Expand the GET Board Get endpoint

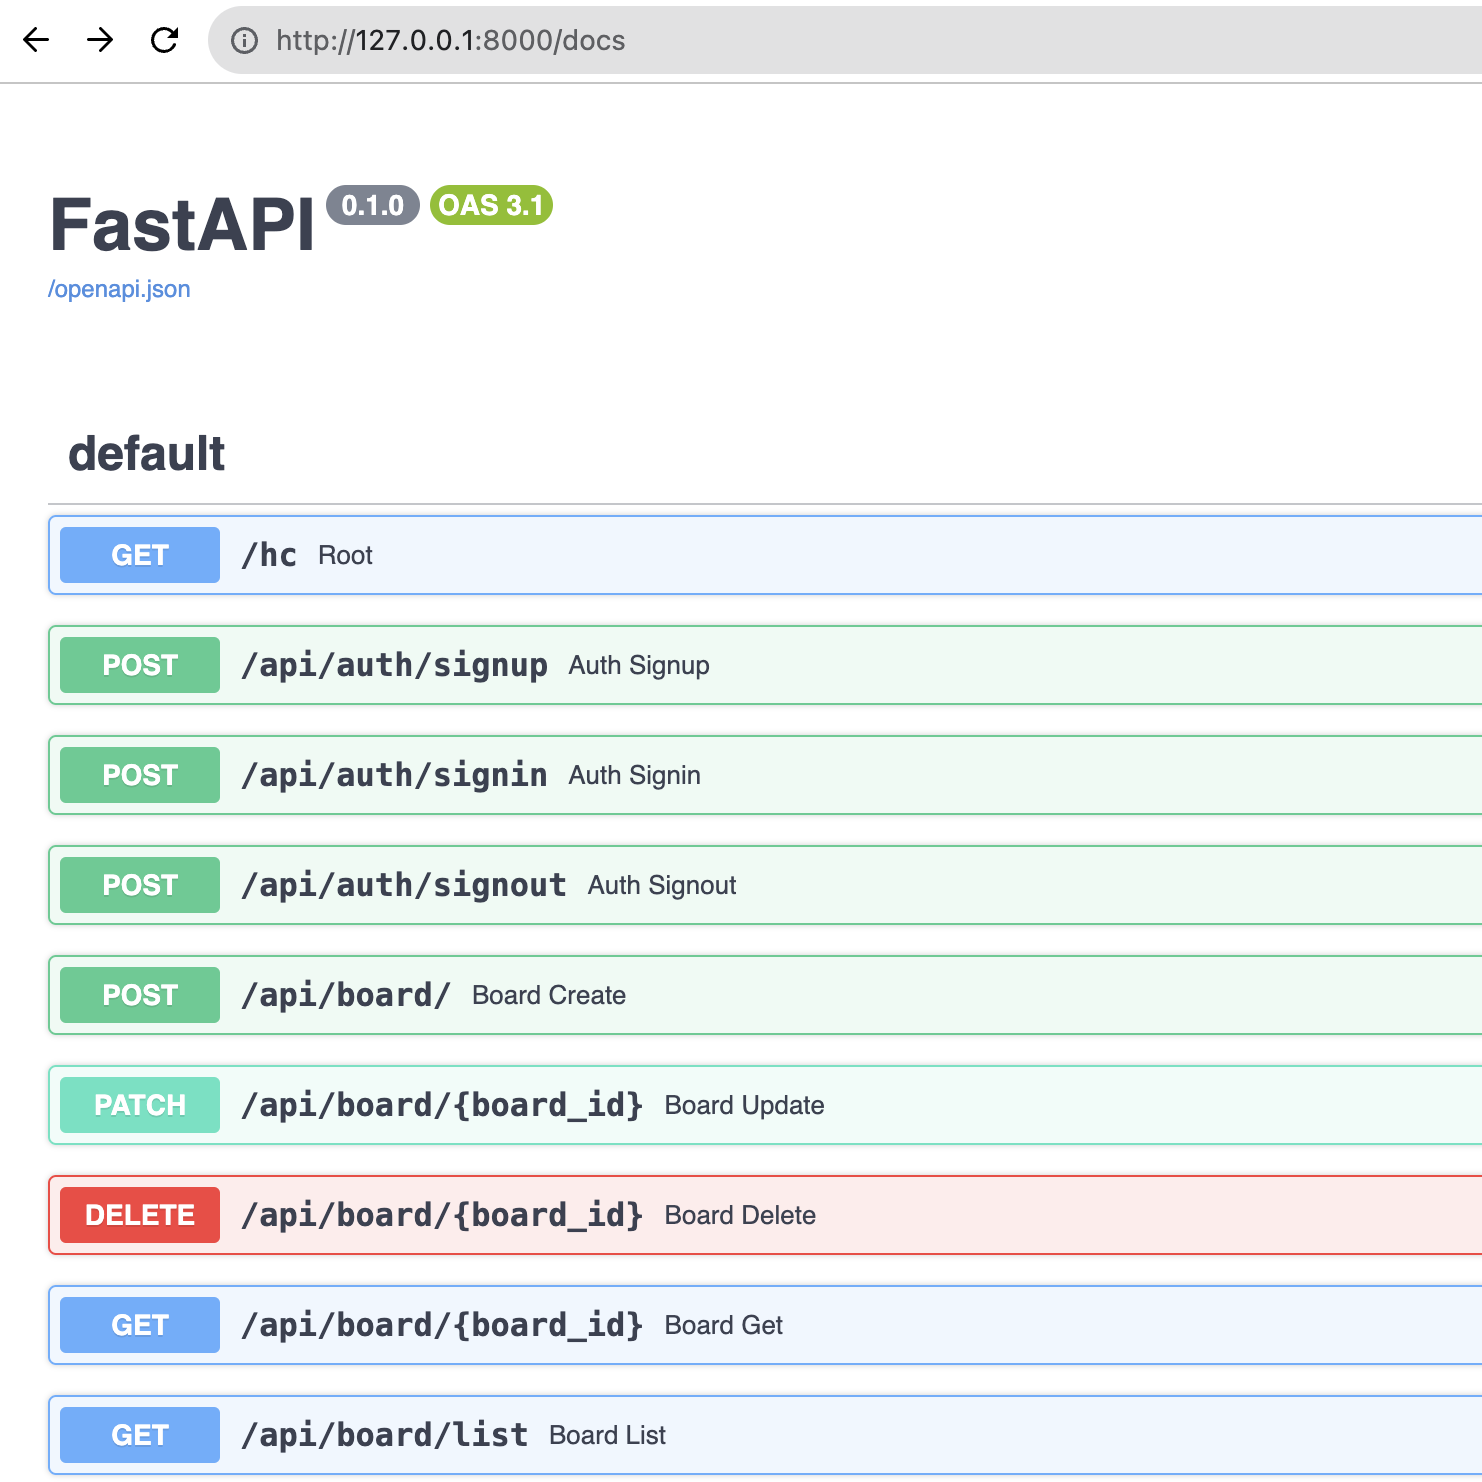pos(765,1325)
